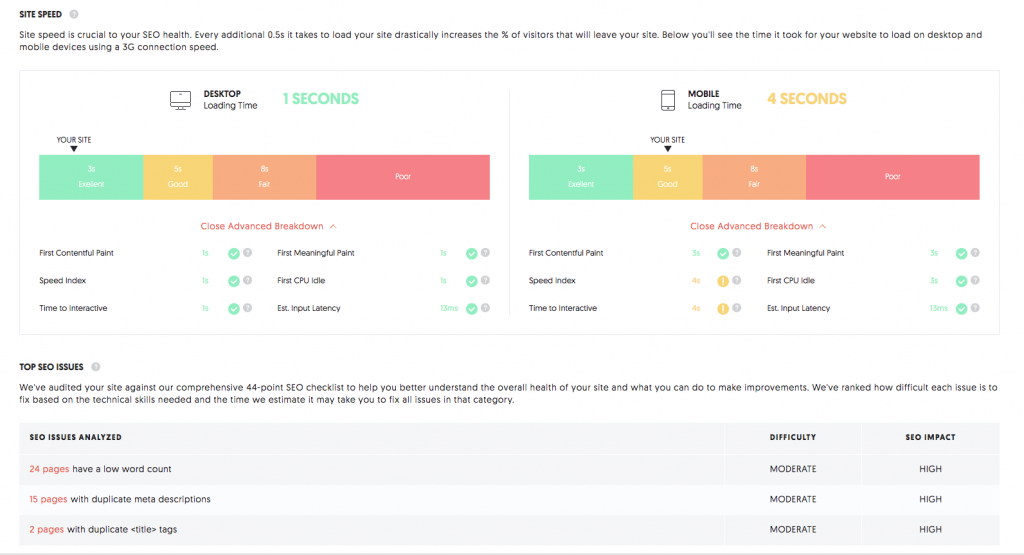Click the desktop Excellent green speed segment

[91, 177]
